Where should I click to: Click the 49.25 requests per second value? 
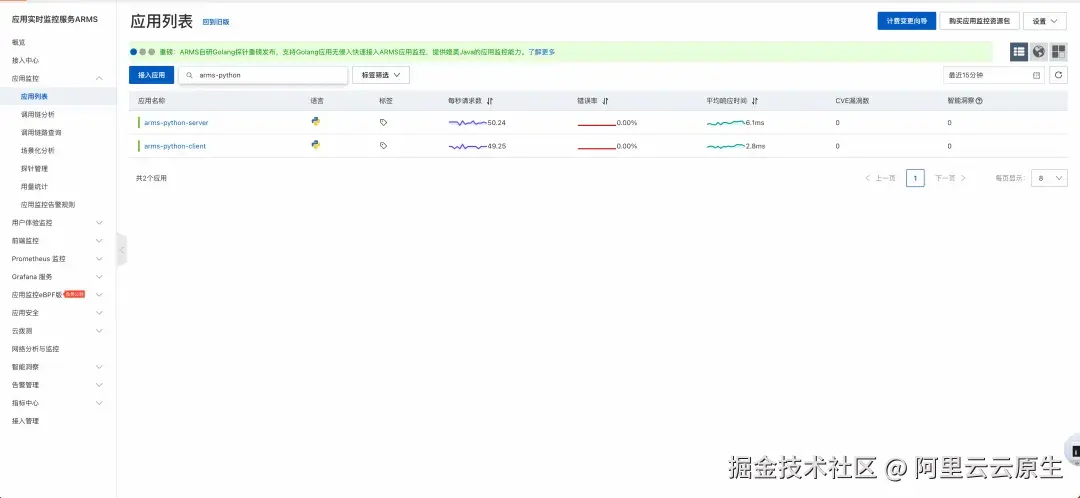497,146
